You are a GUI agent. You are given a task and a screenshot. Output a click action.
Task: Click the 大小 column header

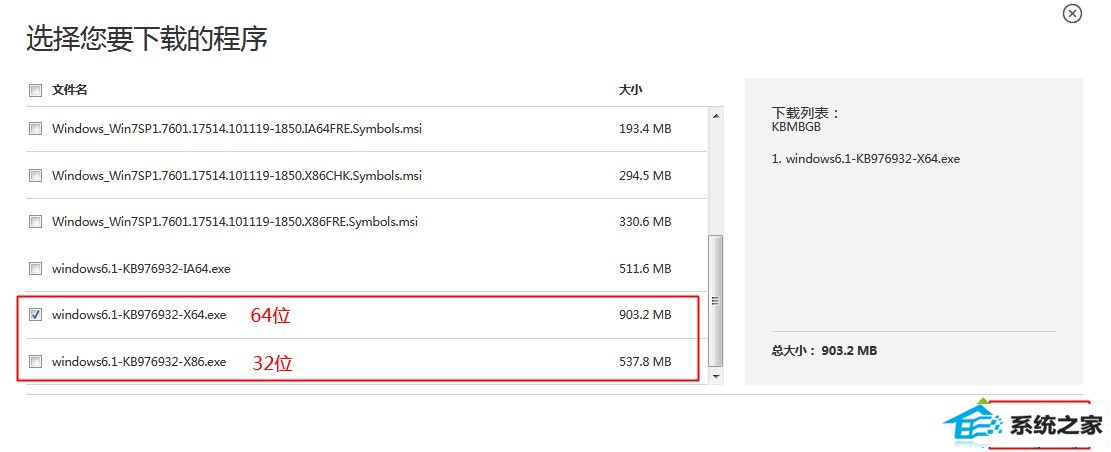coord(631,90)
